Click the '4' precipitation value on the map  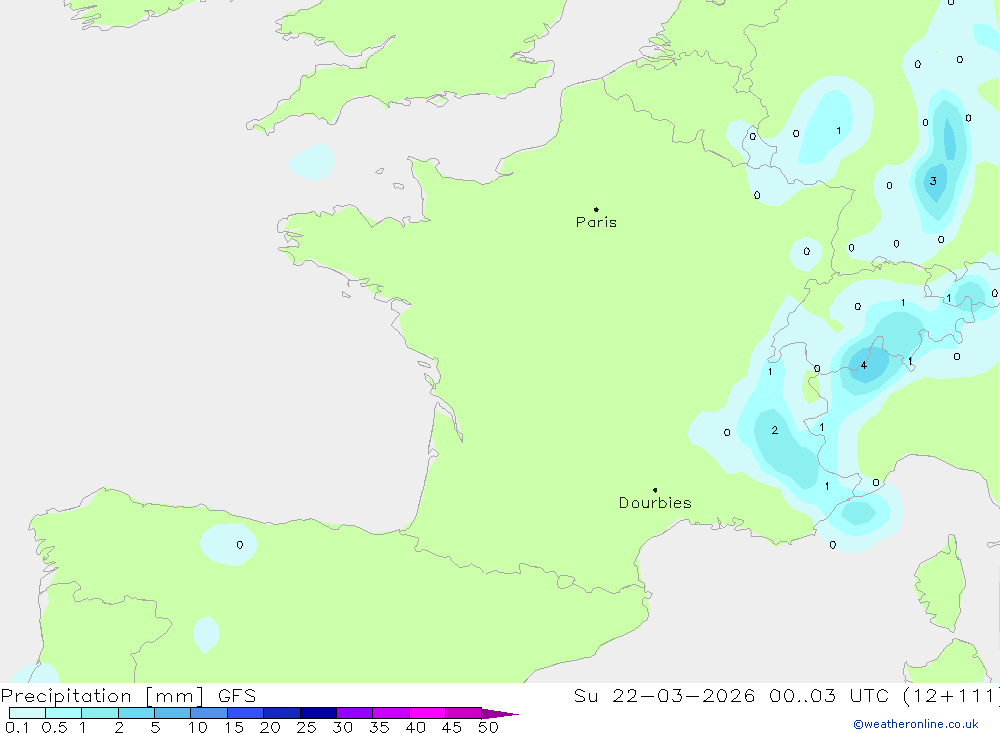(864, 366)
